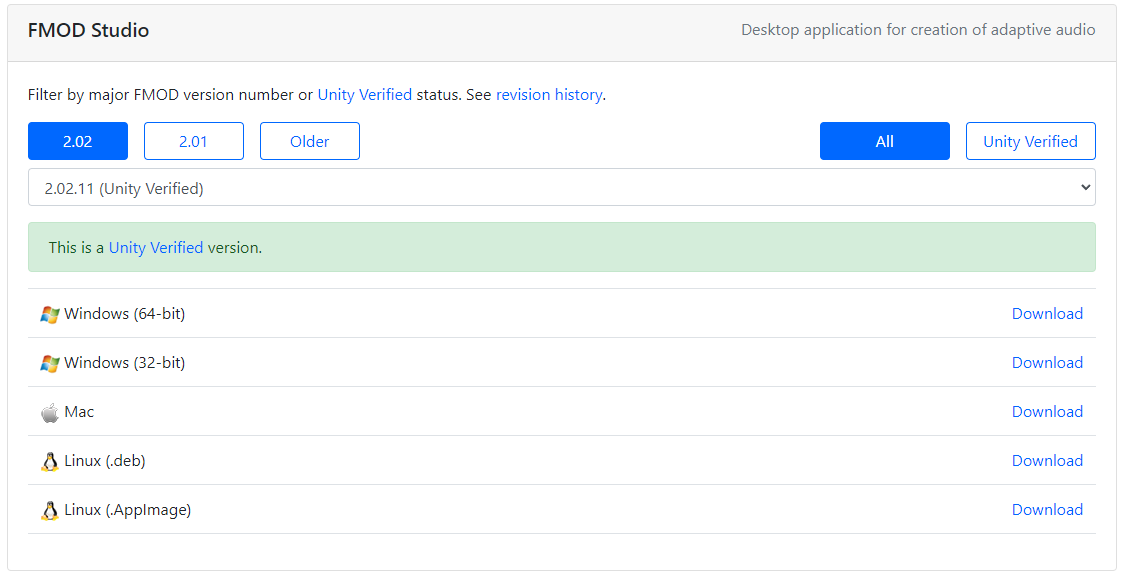Select the 2.01 version filter
The width and height of the screenshot is (1124, 579).
(194, 141)
